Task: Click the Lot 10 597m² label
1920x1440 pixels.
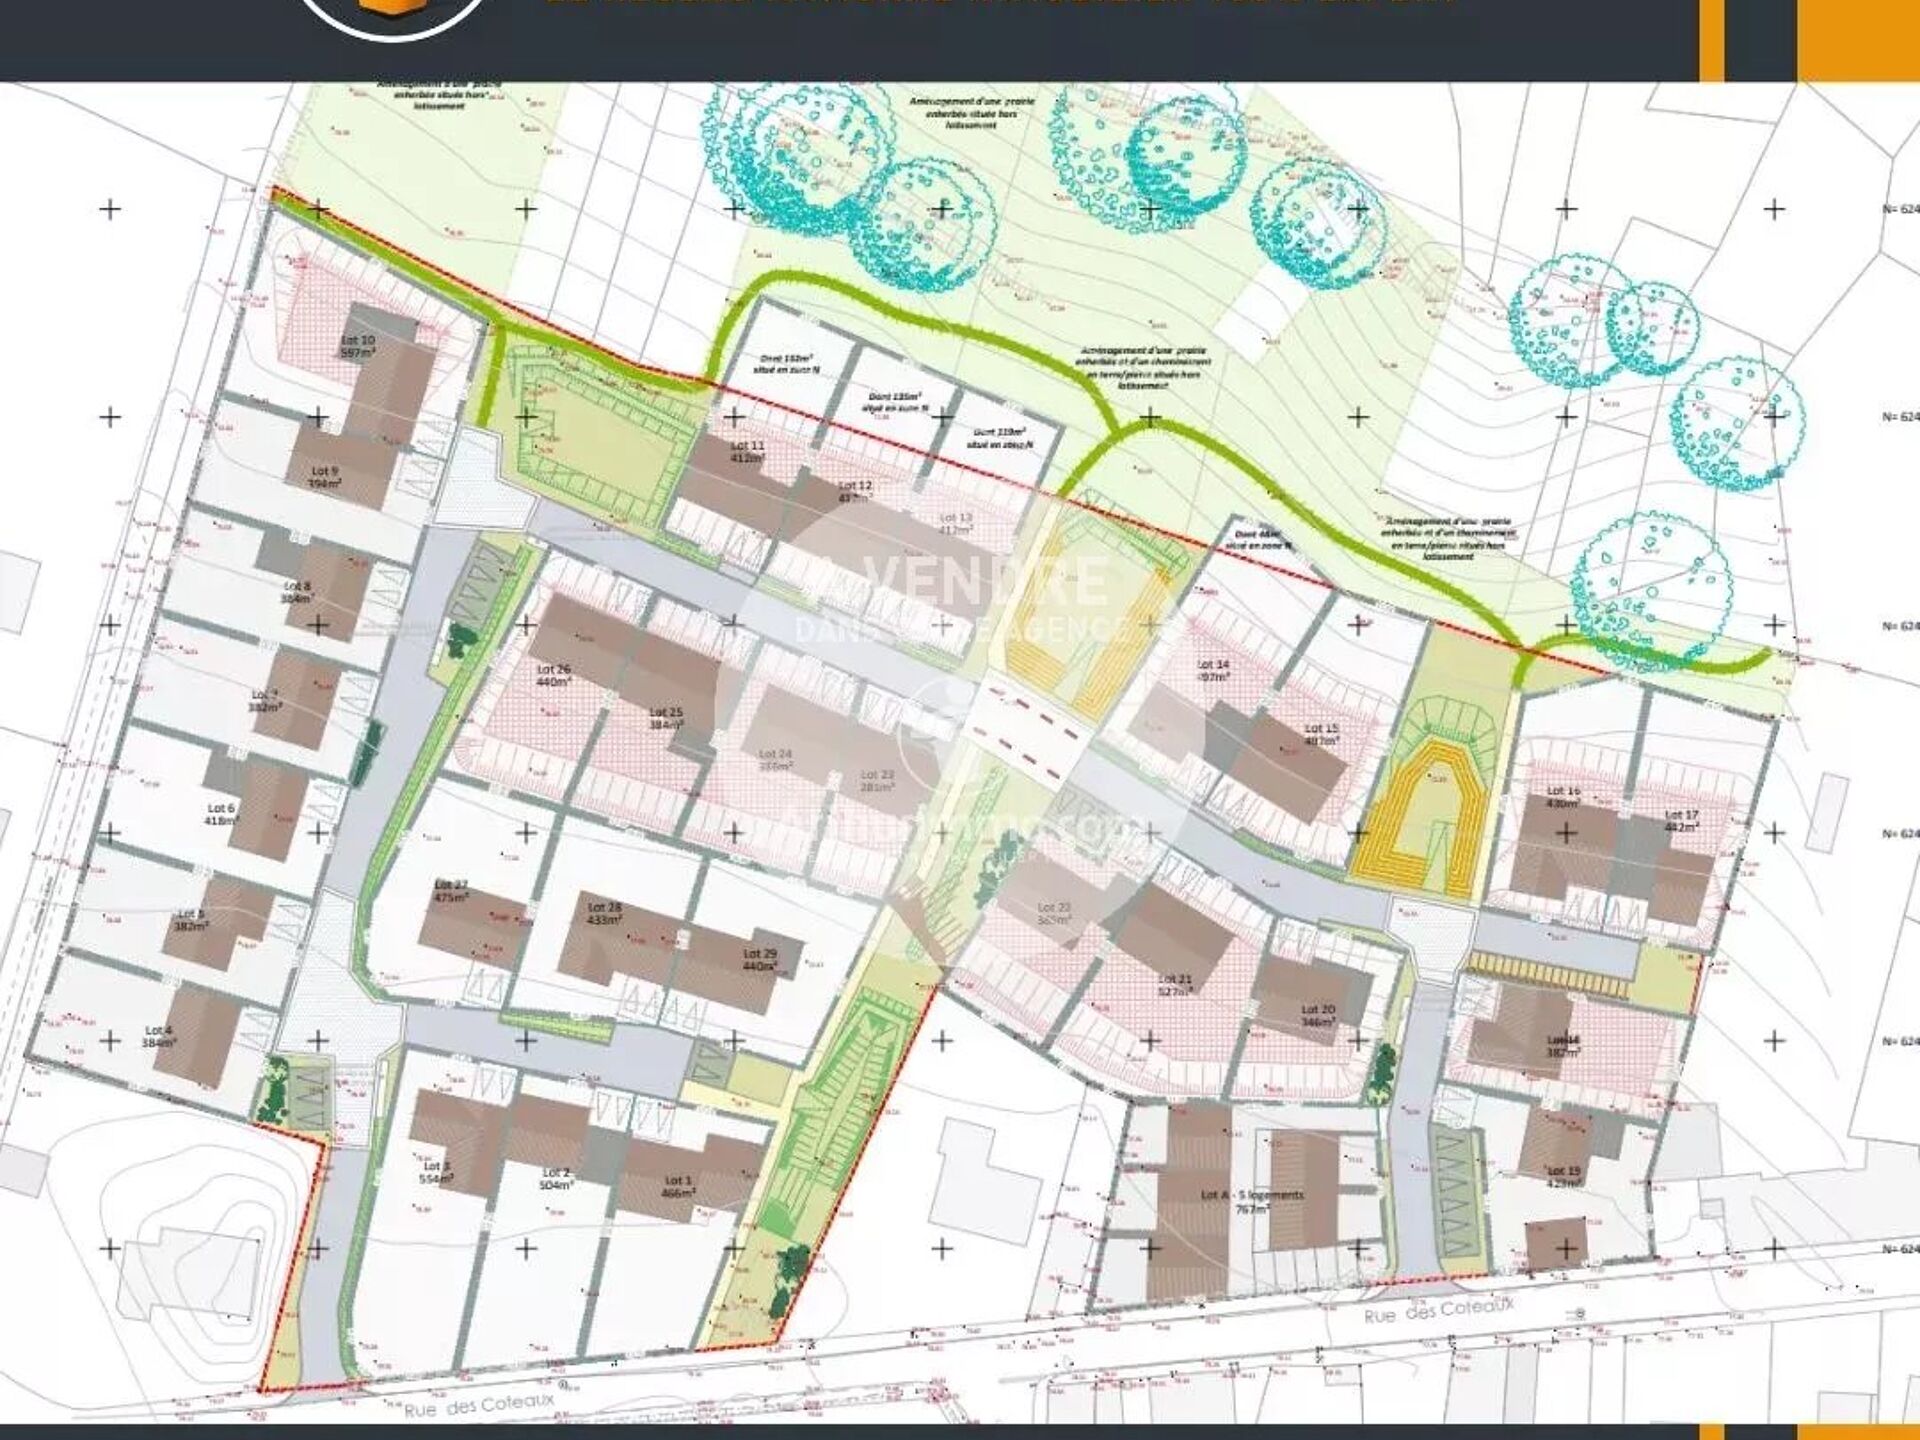Action: [357, 346]
